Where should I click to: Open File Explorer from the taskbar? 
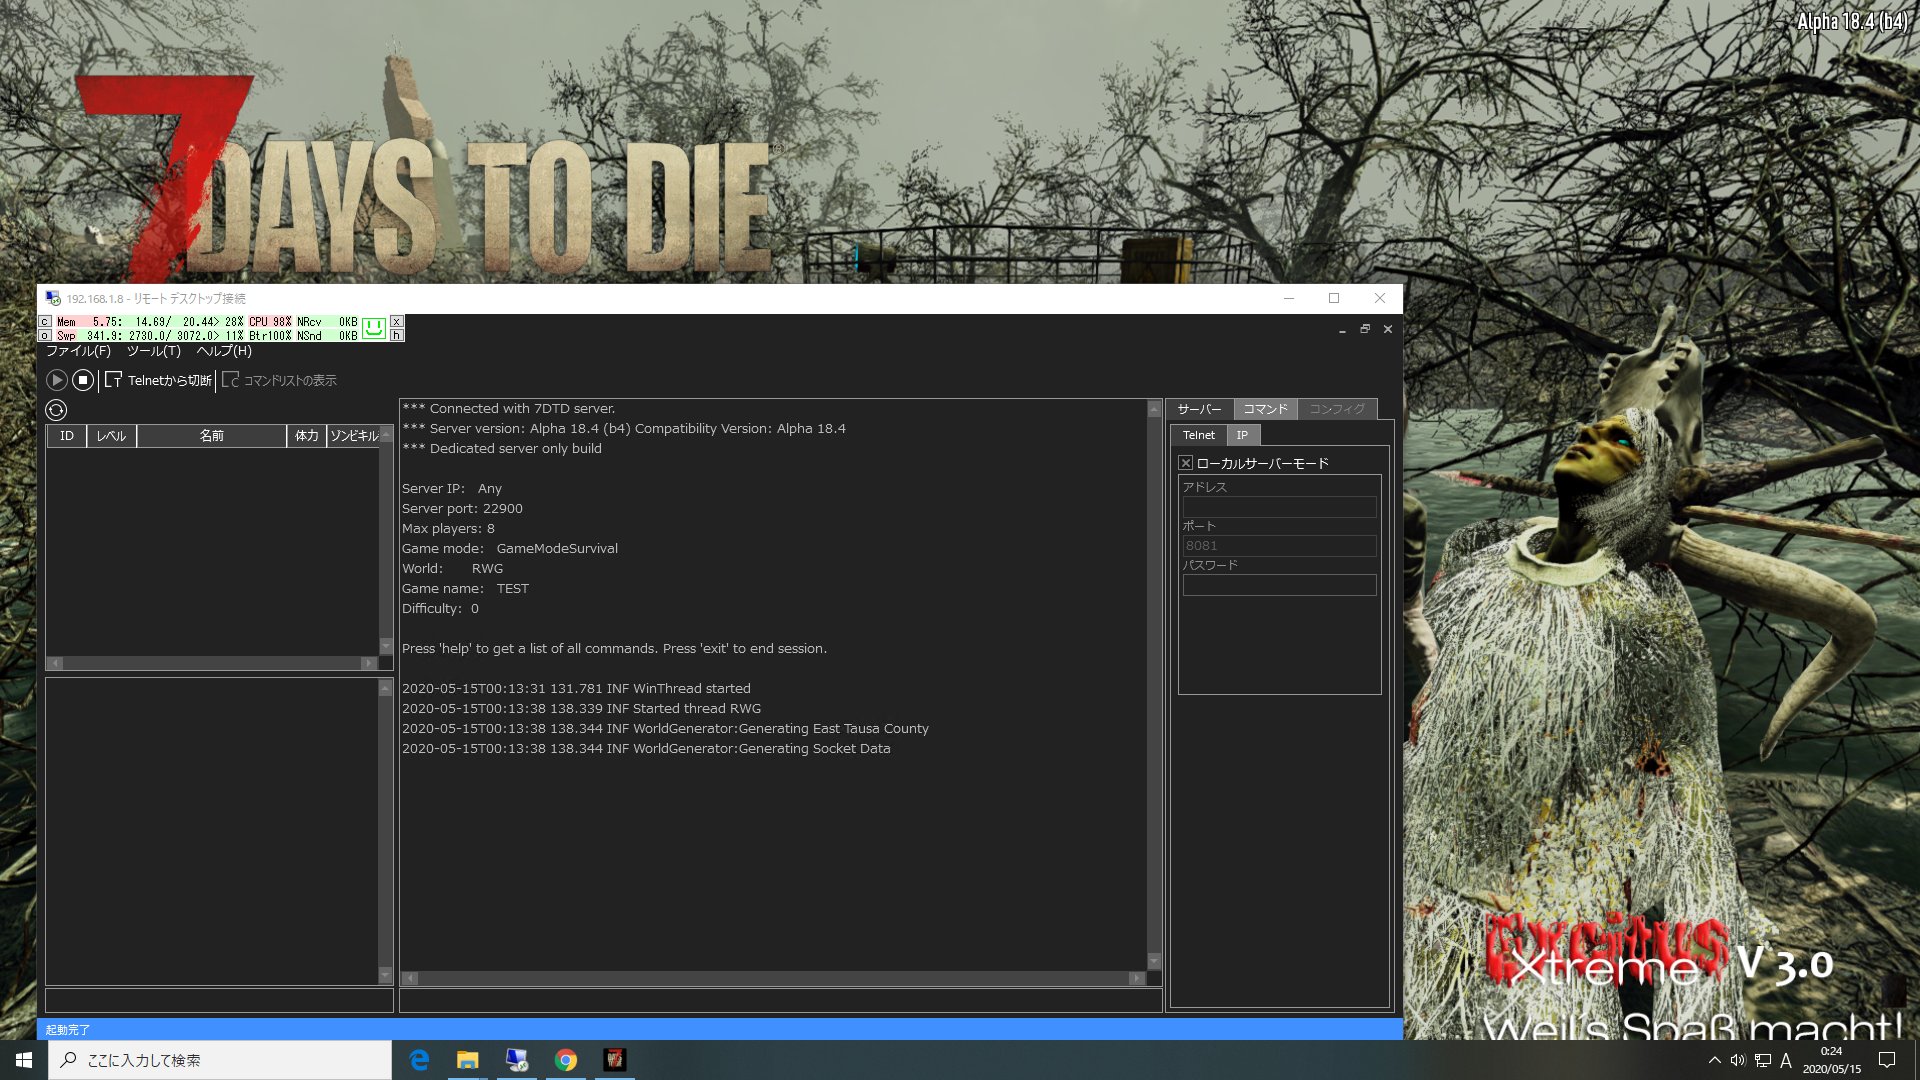pos(468,1060)
